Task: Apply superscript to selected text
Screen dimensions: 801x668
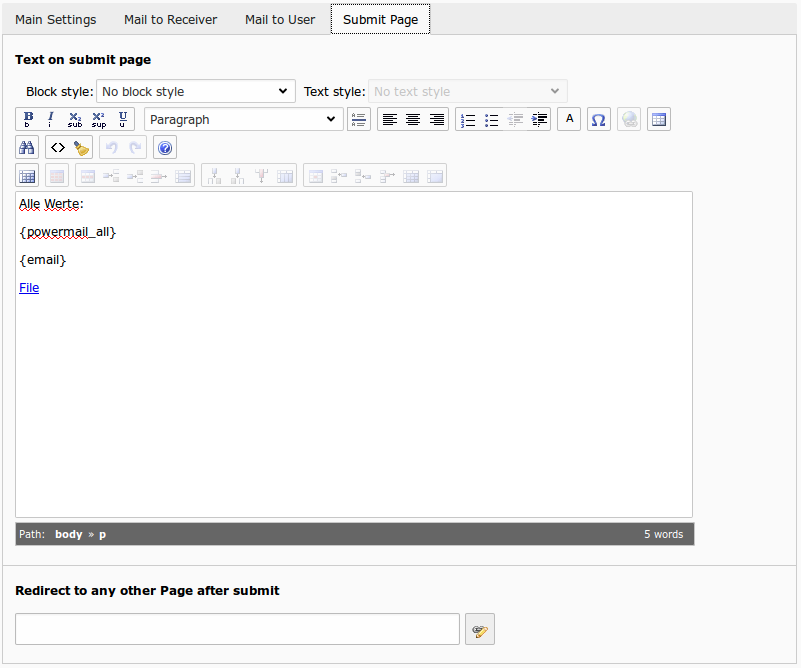Action: tap(99, 120)
